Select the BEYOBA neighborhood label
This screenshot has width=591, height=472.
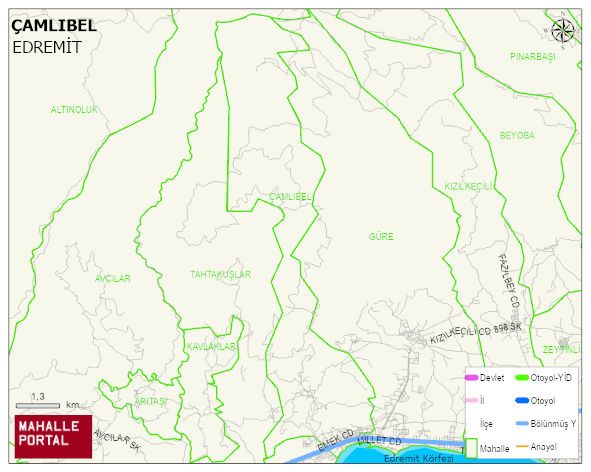(517, 135)
